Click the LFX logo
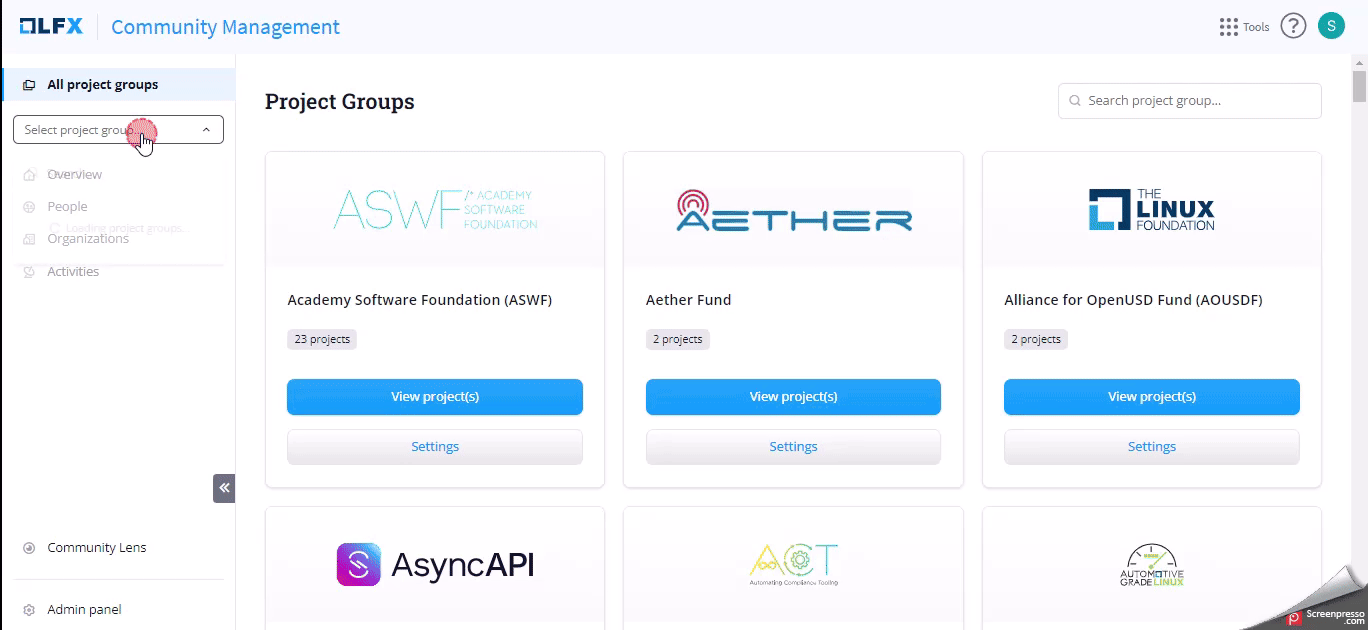 click(53, 27)
